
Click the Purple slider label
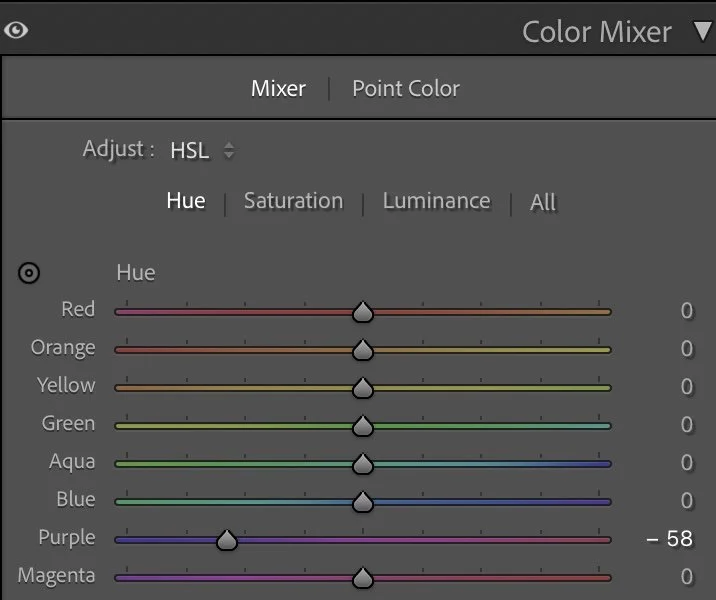pos(67,538)
